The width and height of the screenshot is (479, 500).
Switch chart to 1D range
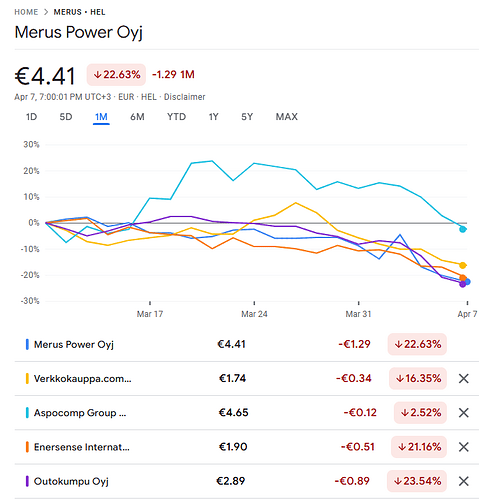pos(31,117)
